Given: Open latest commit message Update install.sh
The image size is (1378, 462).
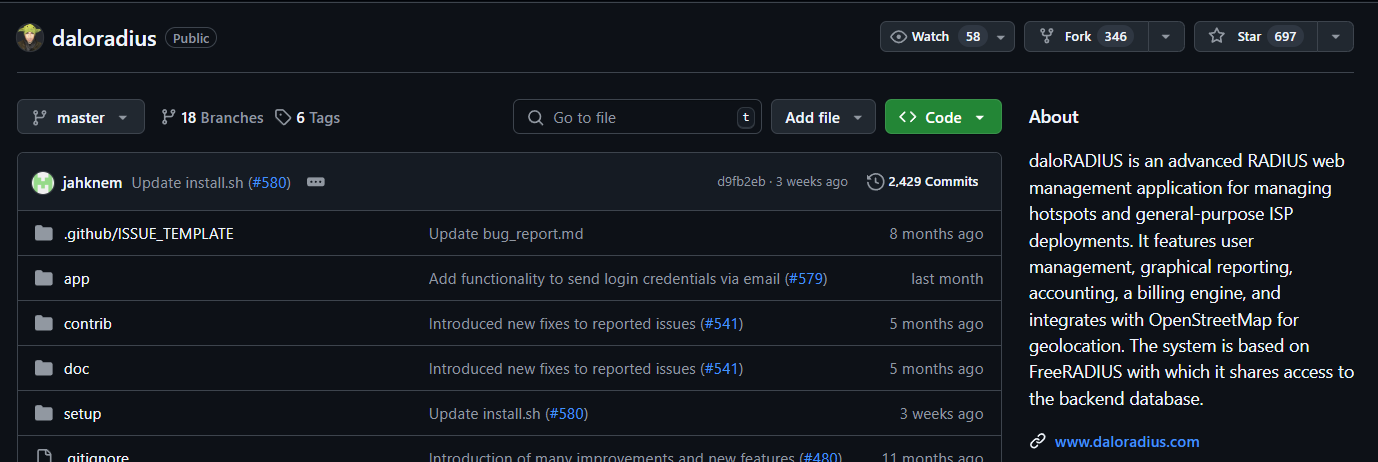Looking at the screenshot, I should pyautogui.click(x=187, y=182).
